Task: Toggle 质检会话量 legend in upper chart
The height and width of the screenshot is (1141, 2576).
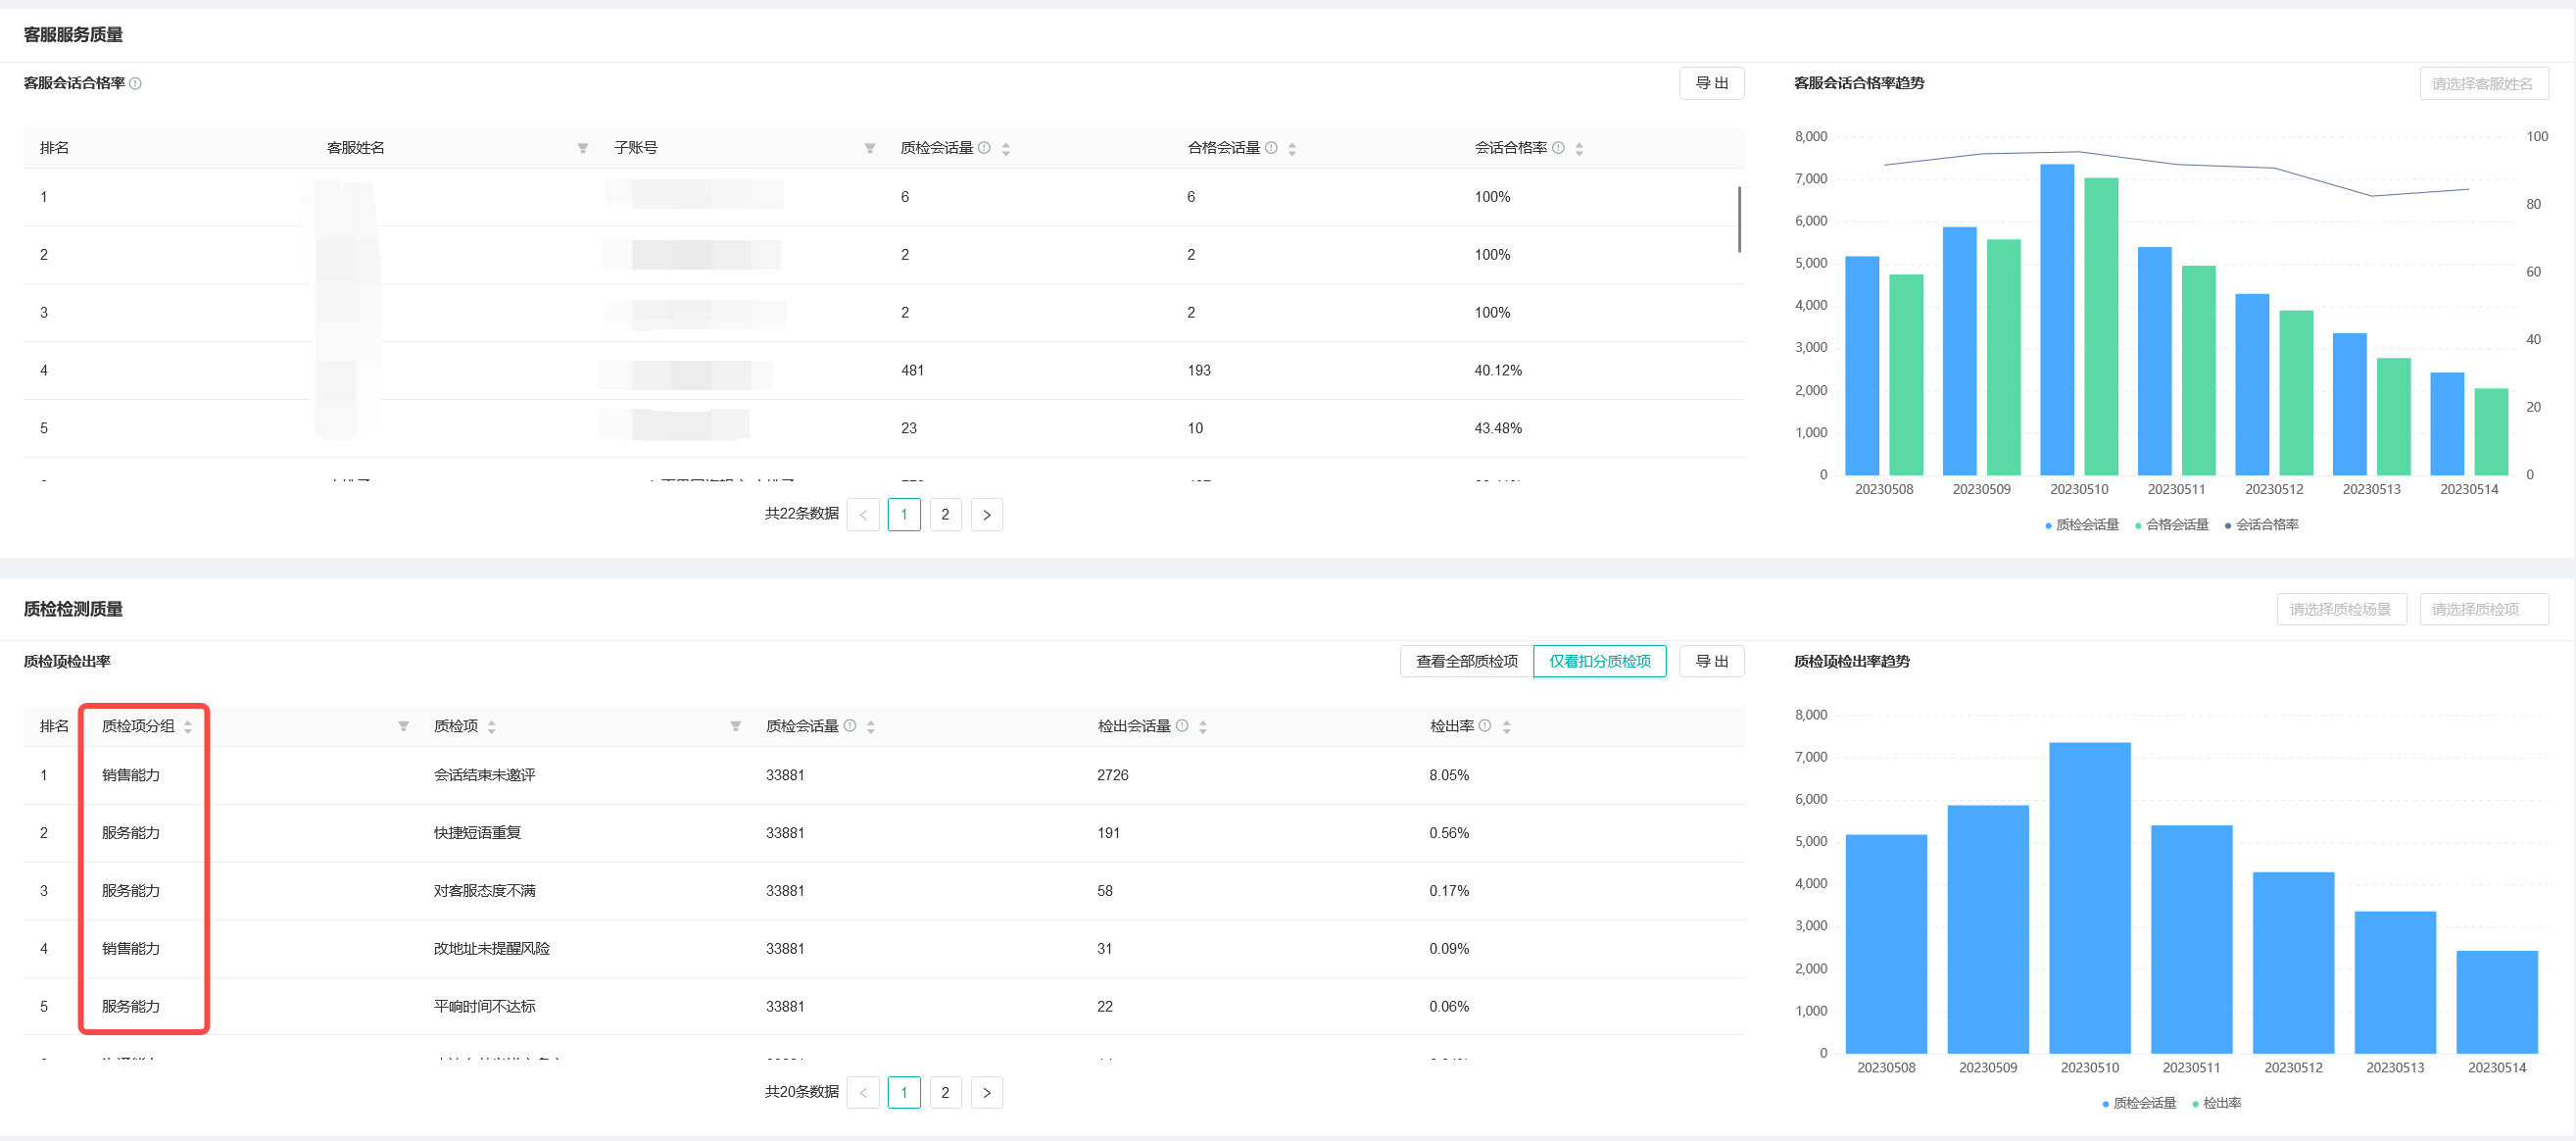Action: point(2082,525)
